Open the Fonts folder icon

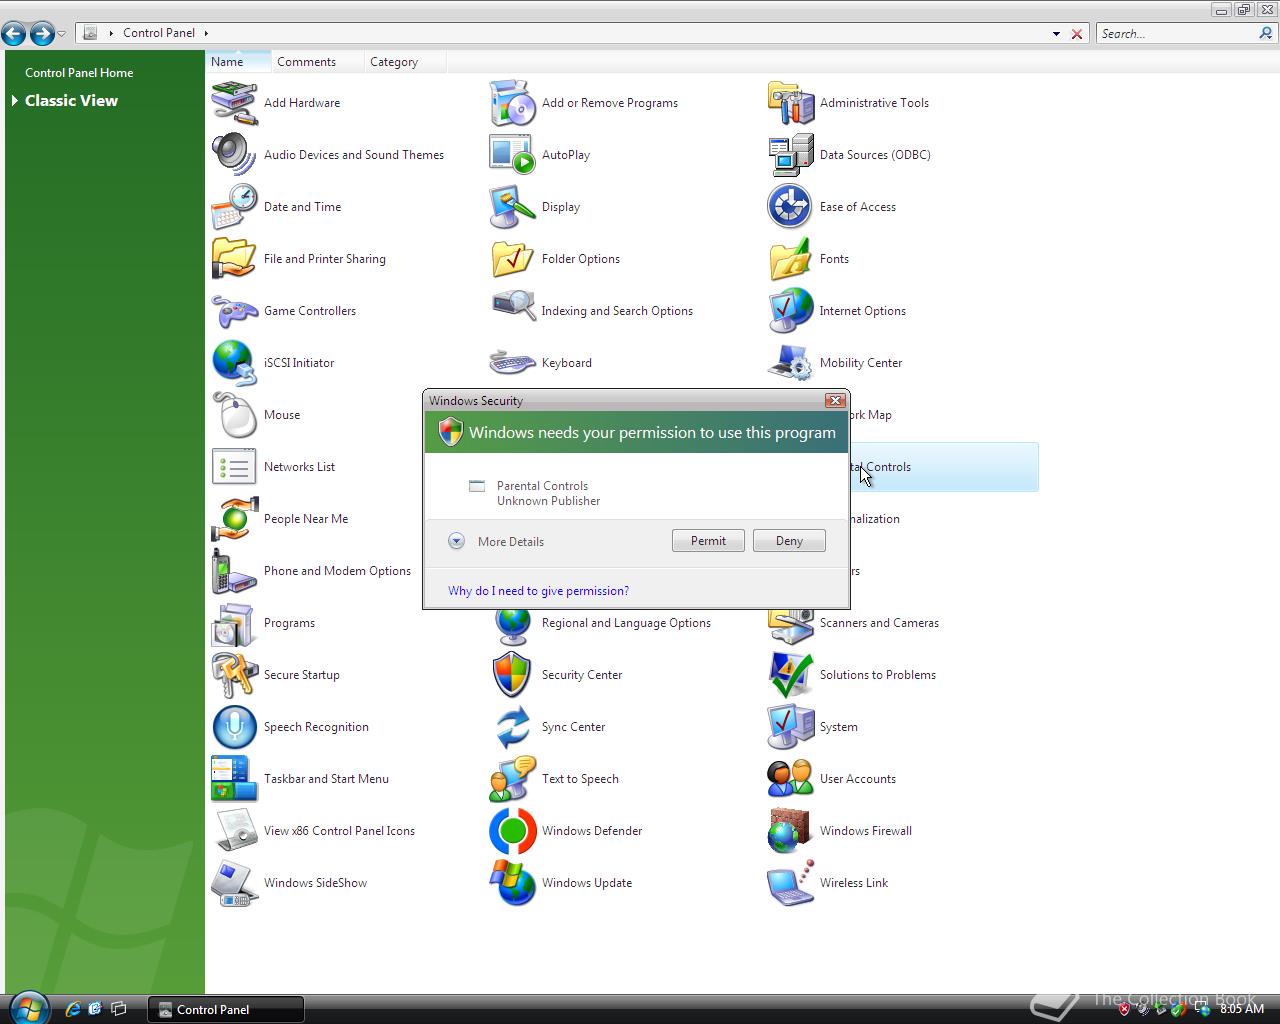pos(791,259)
